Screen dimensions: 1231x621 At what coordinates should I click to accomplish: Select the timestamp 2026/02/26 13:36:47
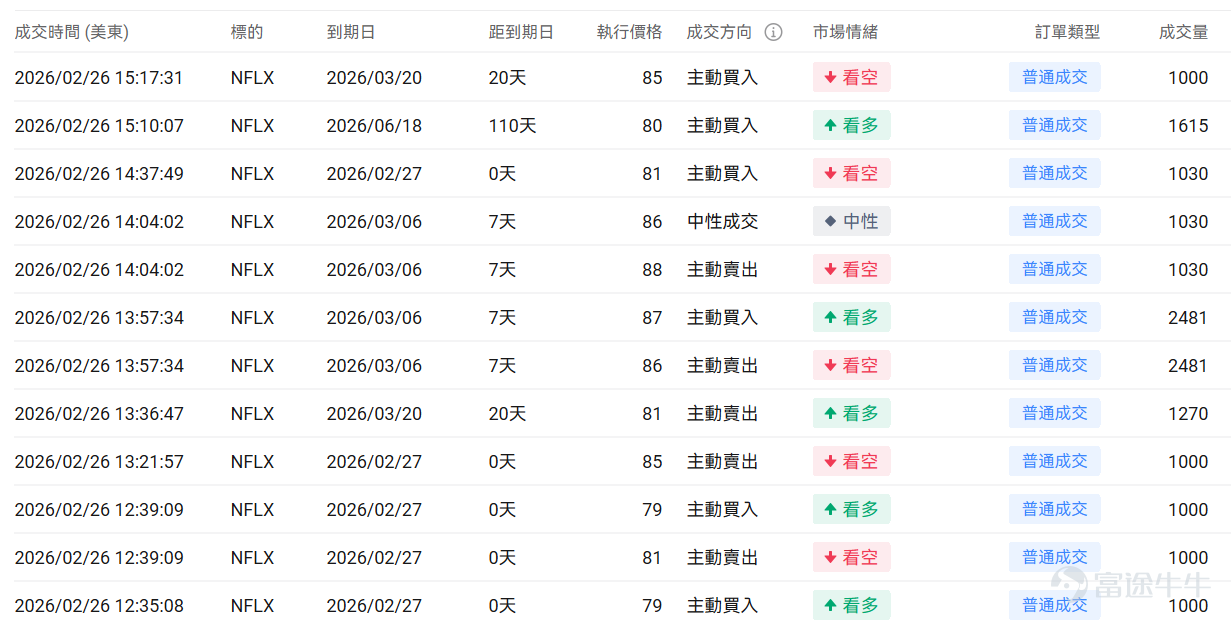pos(99,414)
